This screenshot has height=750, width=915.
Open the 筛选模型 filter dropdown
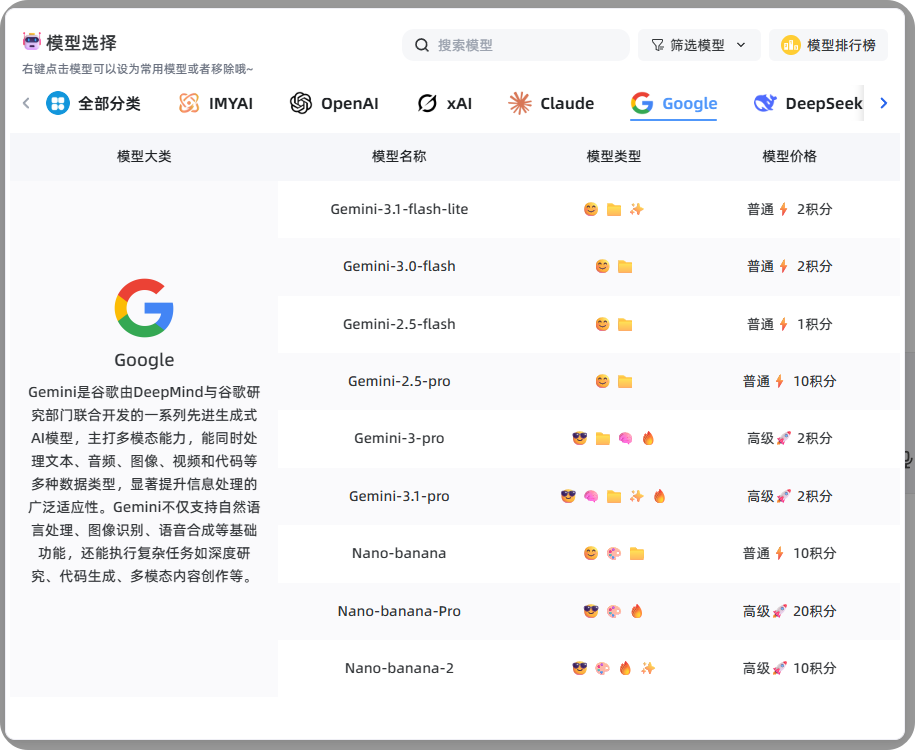click(699, 45)
